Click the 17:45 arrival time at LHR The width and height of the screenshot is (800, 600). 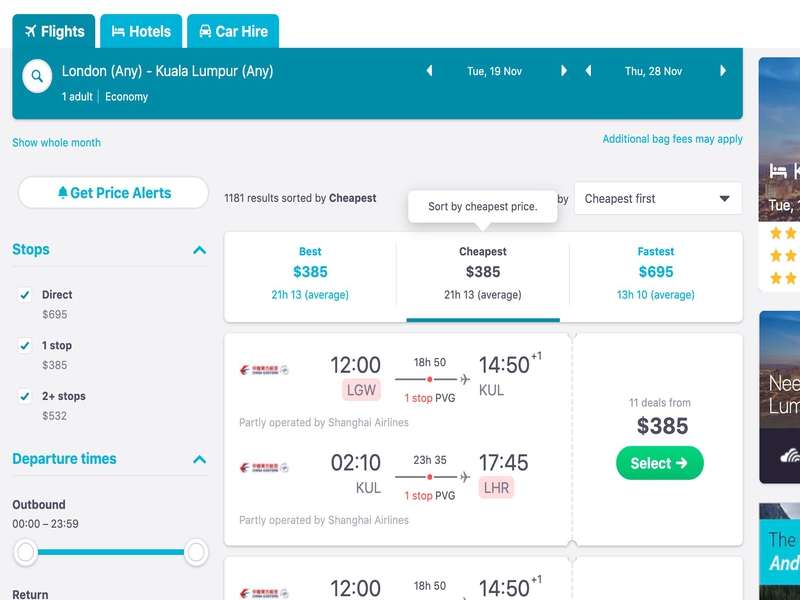[504, 463]
